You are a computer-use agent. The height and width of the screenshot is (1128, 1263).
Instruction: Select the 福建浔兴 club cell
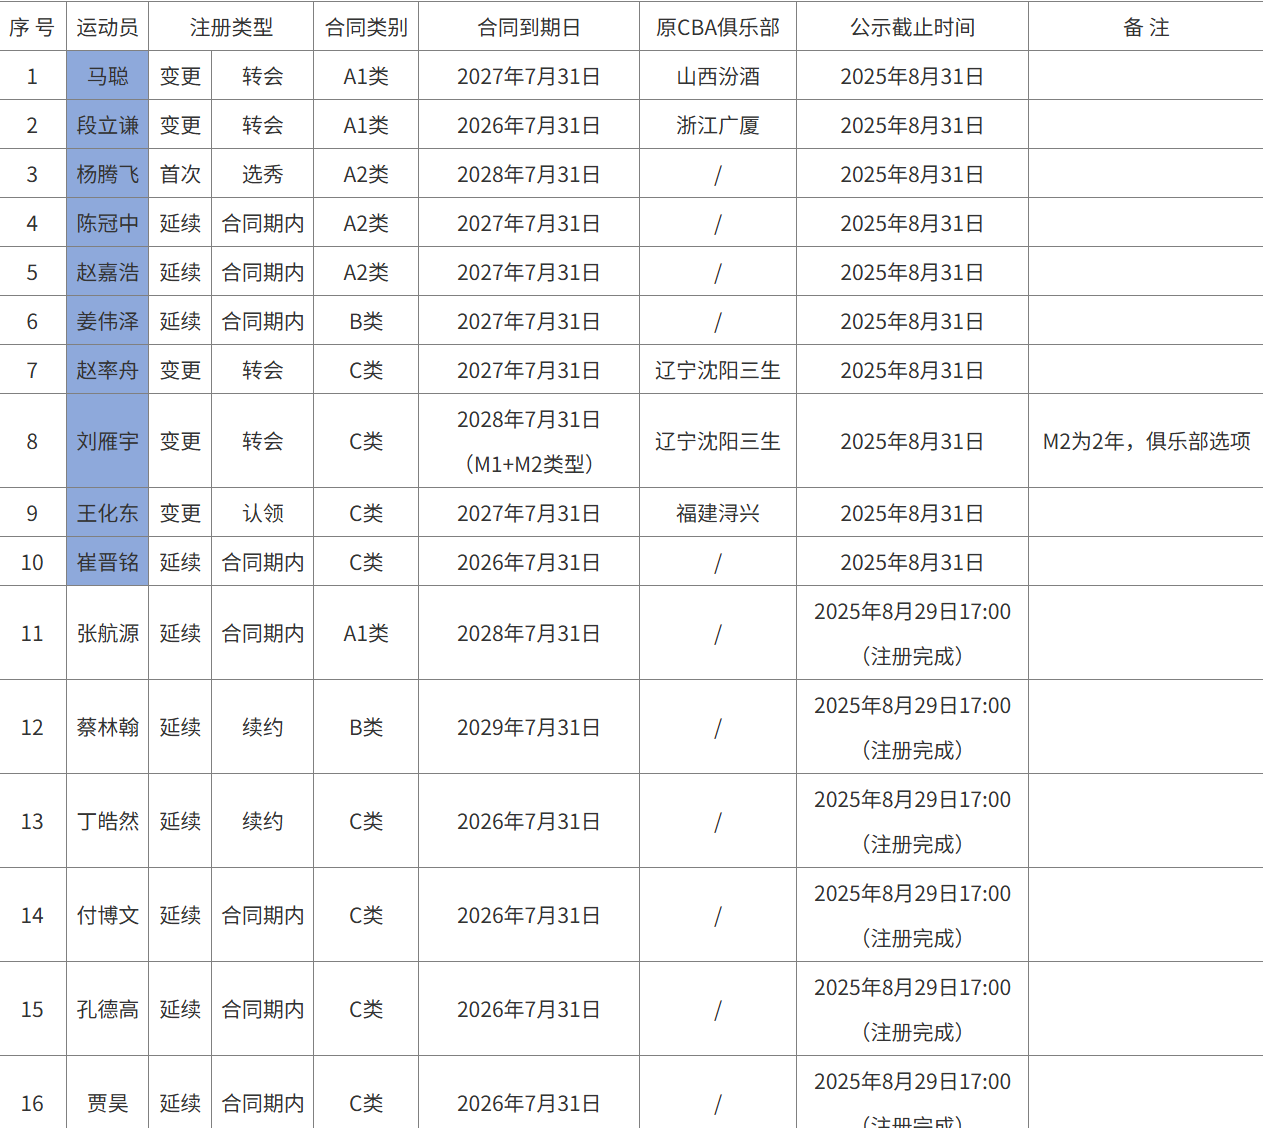[716, 512]
